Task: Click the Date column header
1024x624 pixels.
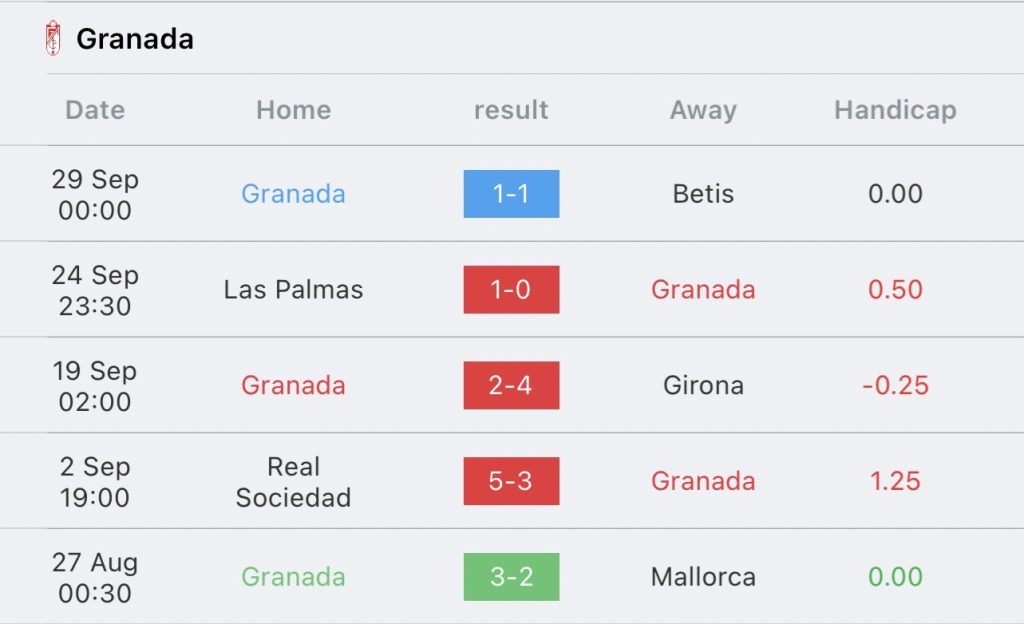Action: coord(95,110)
